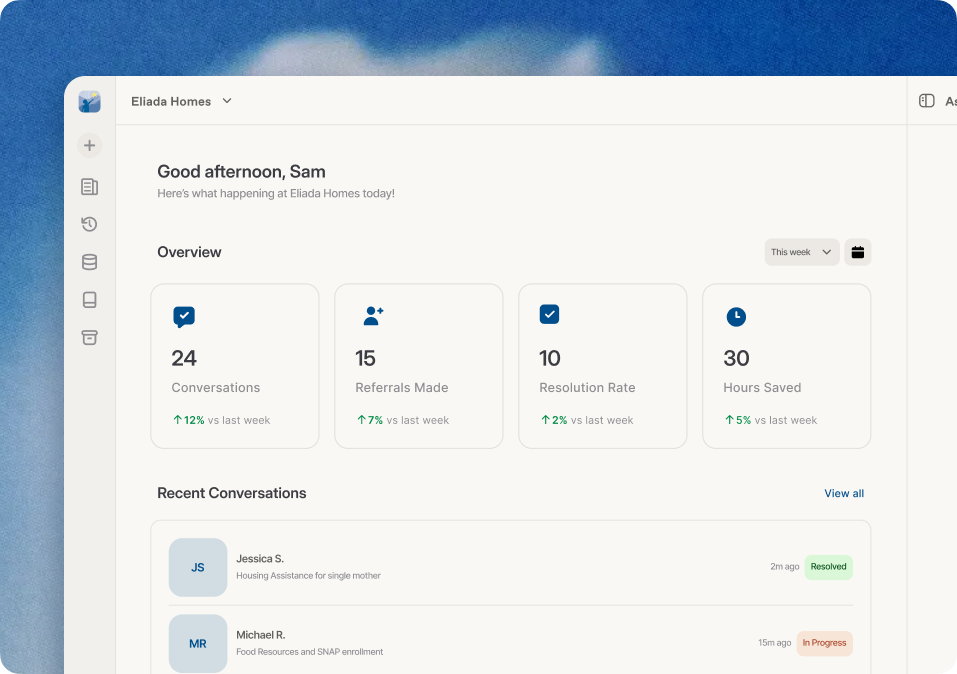
Task: Click the Good afternoon, Sam heading
Action: (241, 172)
